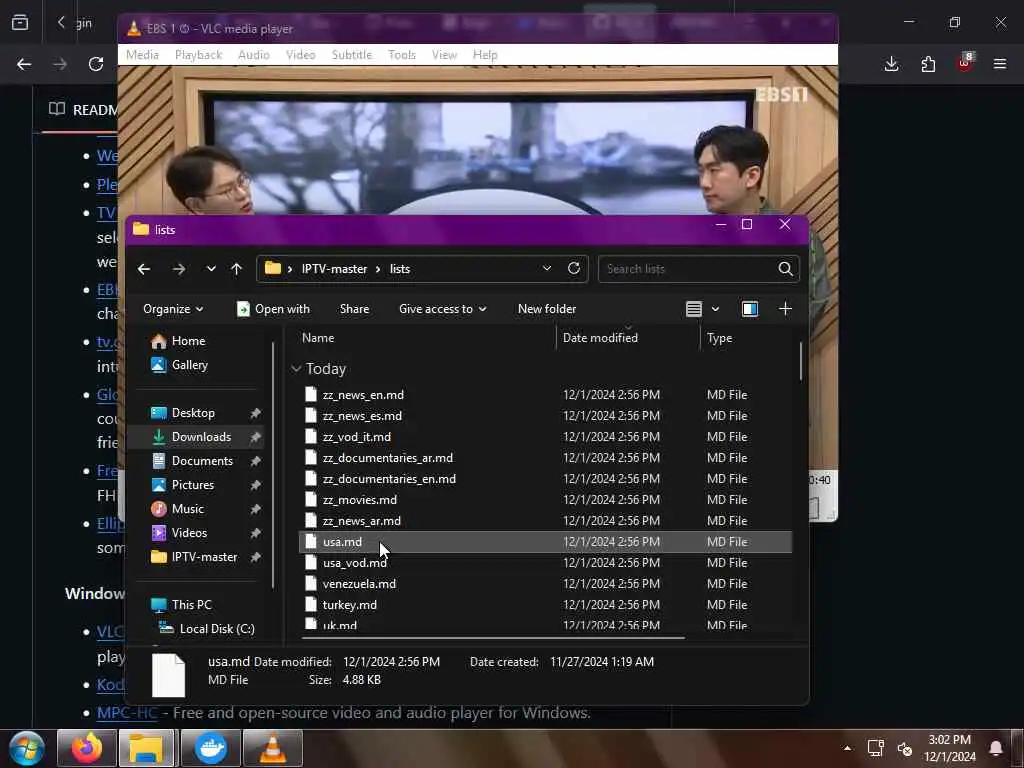Click the search magnifier icon

coord(786,268)
